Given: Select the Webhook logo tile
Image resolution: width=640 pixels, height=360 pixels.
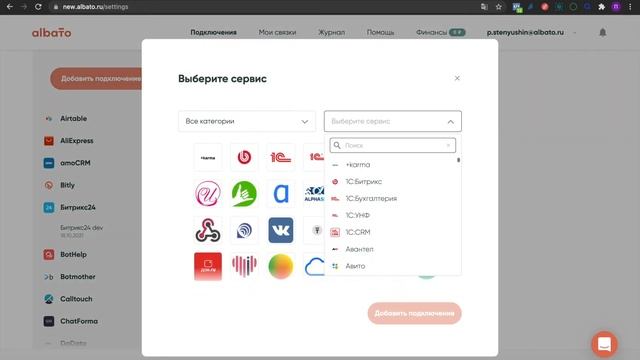Looking at the screenshot, I should click(208, 230).
